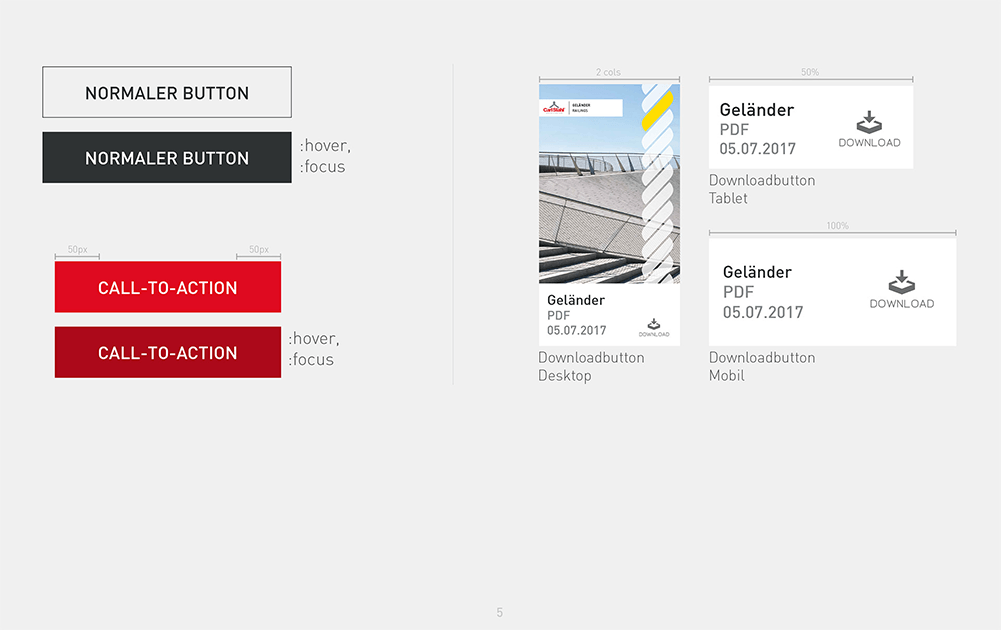This screenshot has width=1001, height=630.
Task: Click the "2 cols" width label
Action: click(608, 73)
